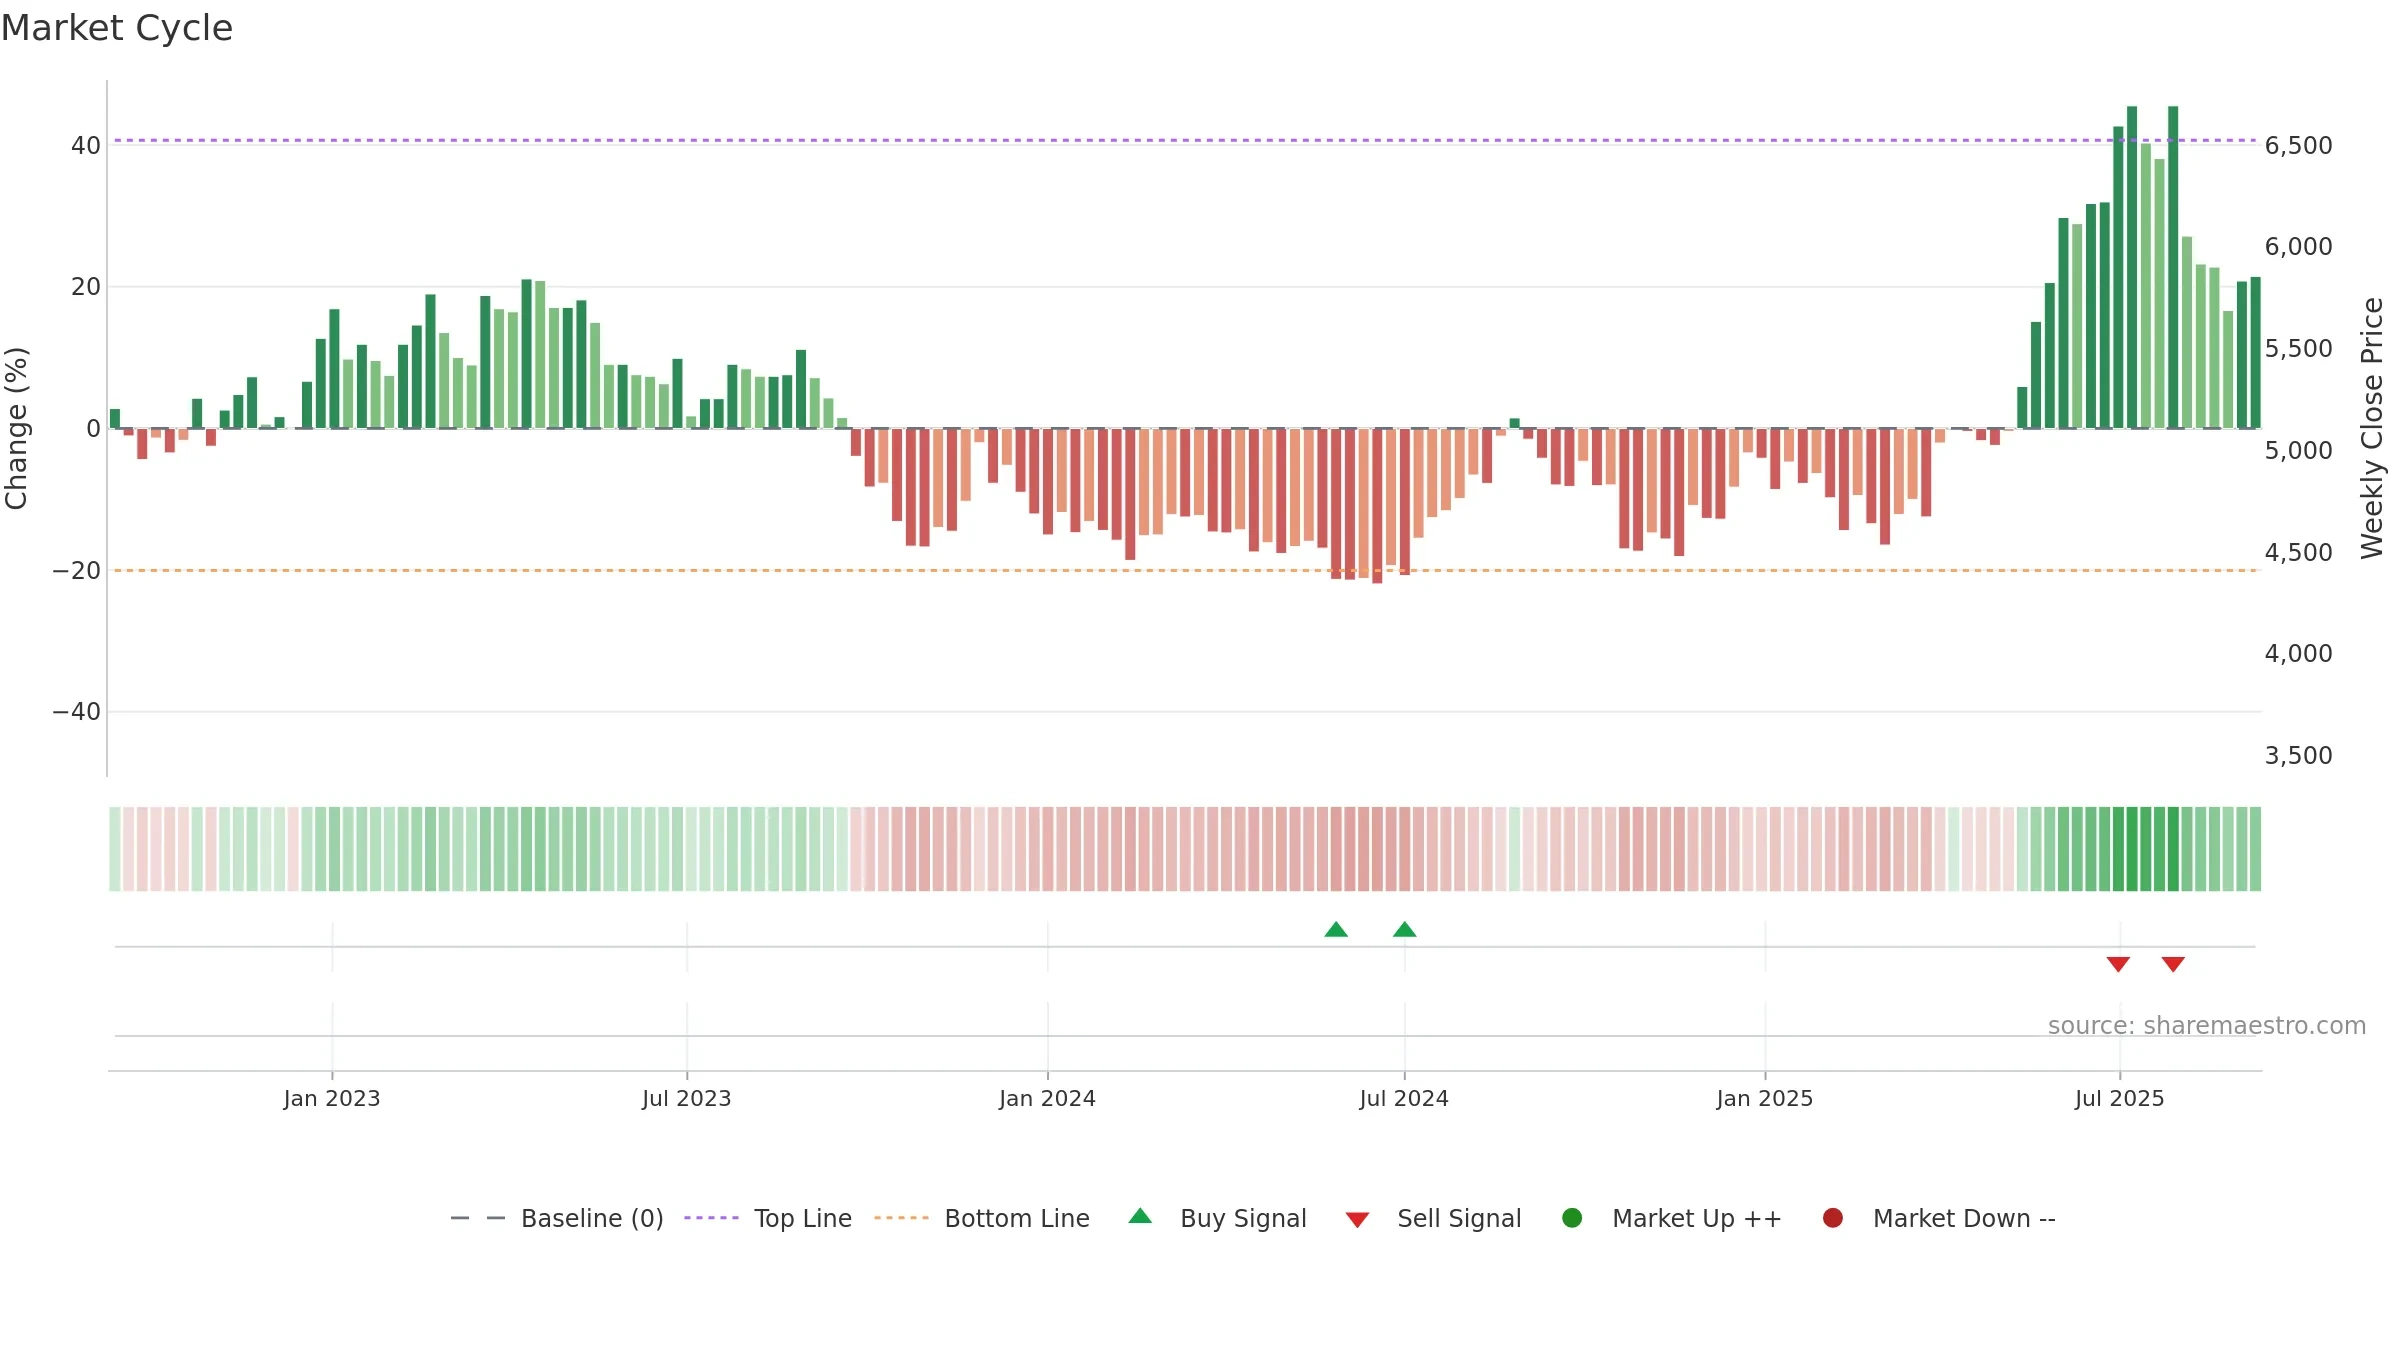Click the red Sell Signal triangle in legend

pyautogui.click(x=1357, y=1220)
